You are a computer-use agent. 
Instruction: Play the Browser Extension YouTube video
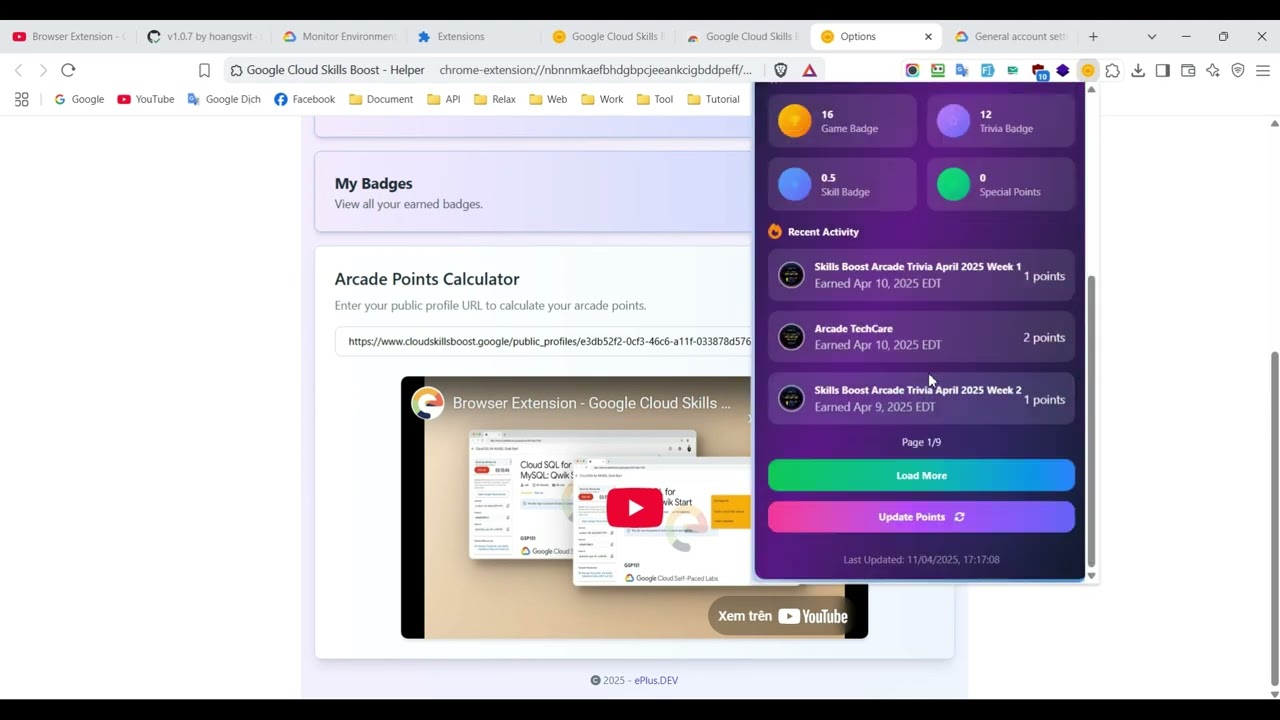click(634, 508)
